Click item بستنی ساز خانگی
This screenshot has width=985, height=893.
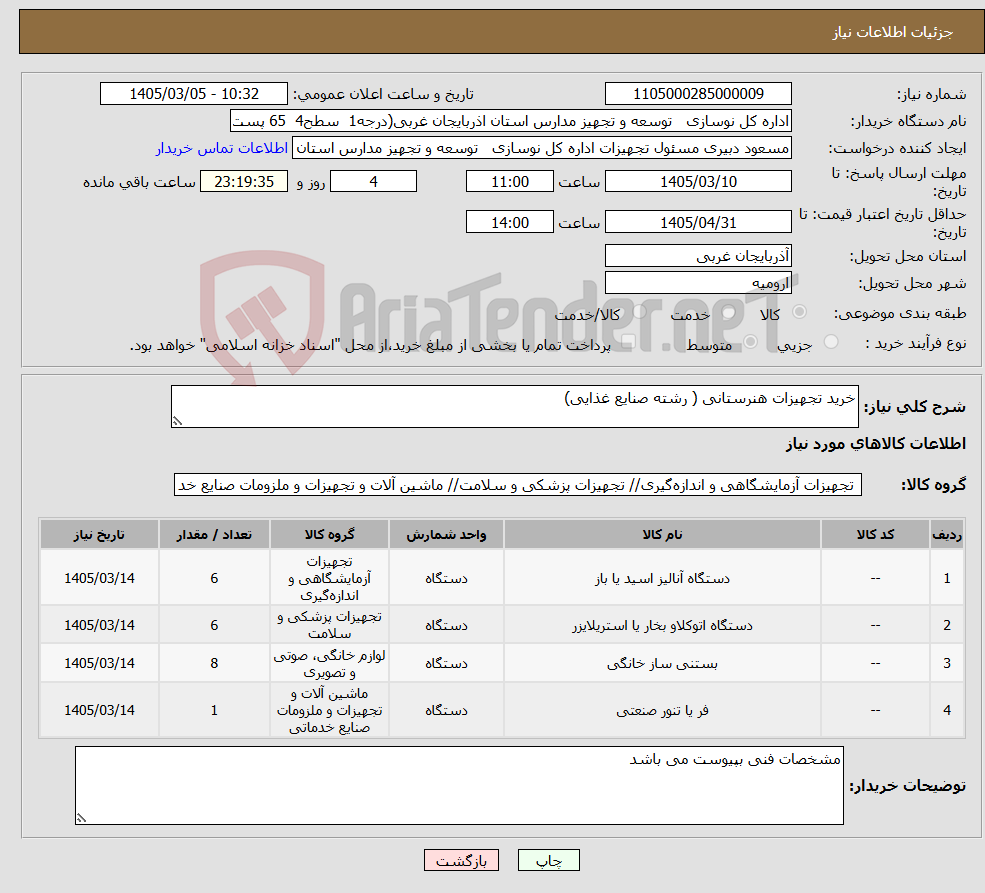point(662,663)
